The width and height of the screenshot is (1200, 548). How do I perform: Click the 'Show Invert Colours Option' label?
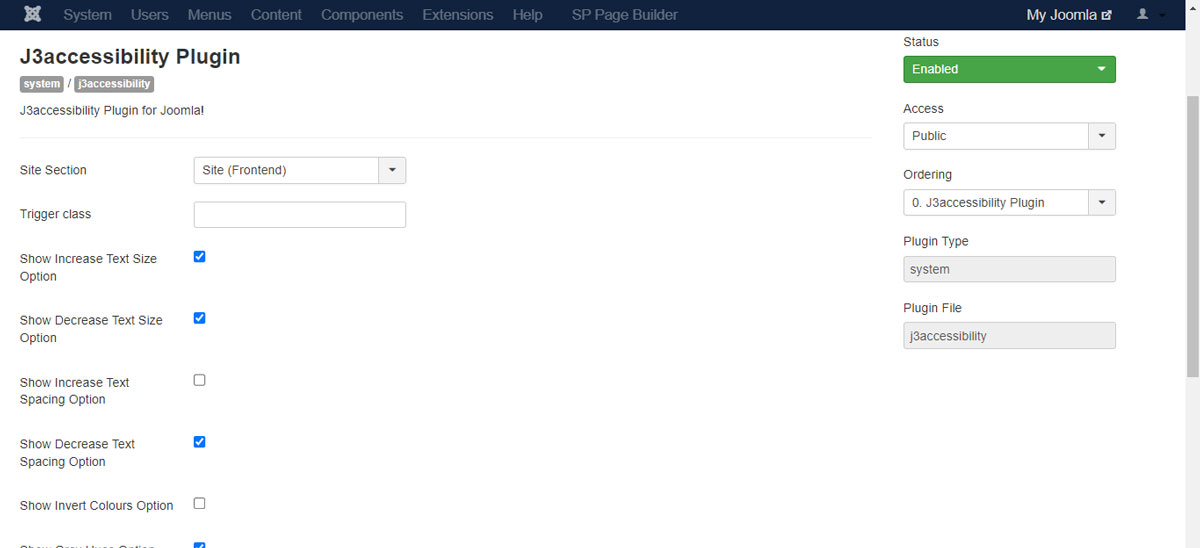[x=97, y=506]
